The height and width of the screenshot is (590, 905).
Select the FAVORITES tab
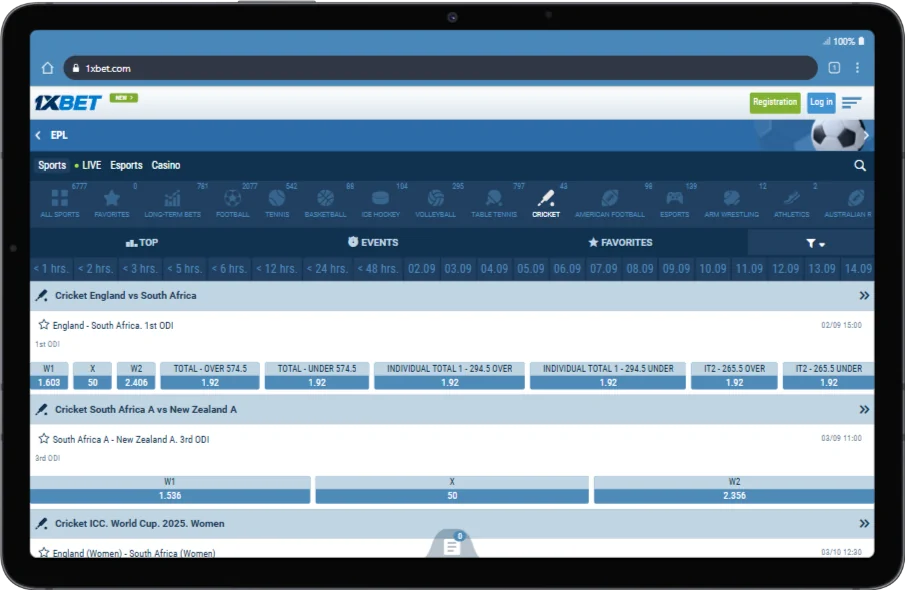click(x=620, y=242)
